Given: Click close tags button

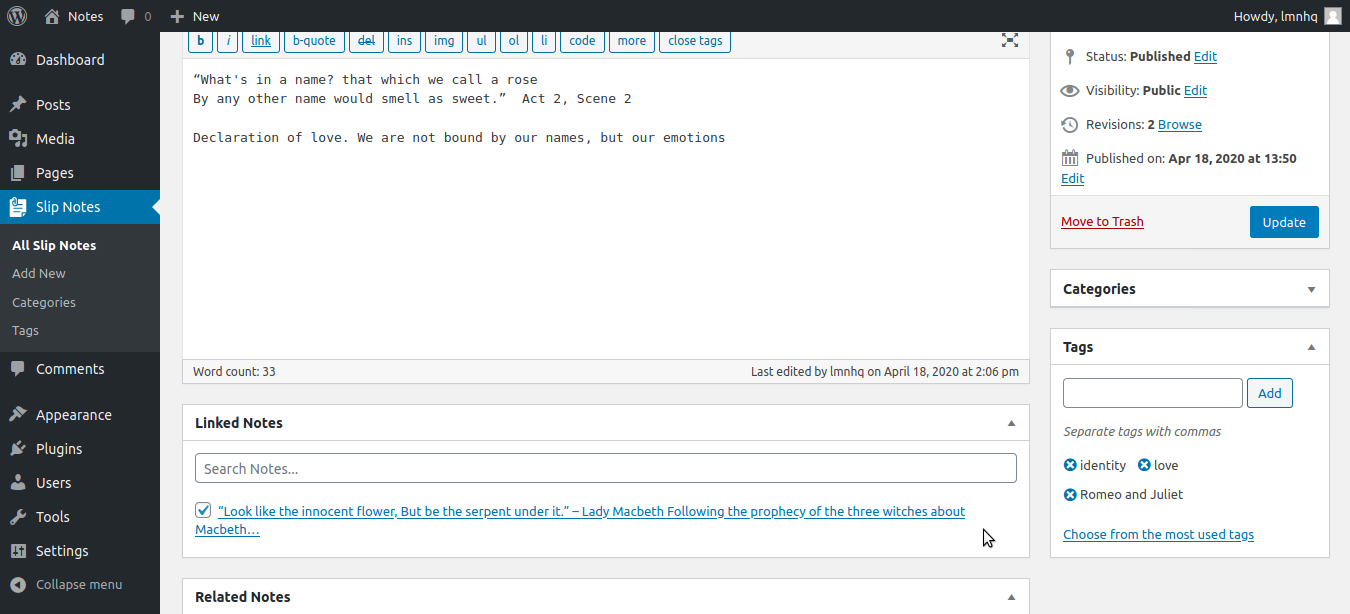Looking at the screenshot, I should tap(695, 41).
